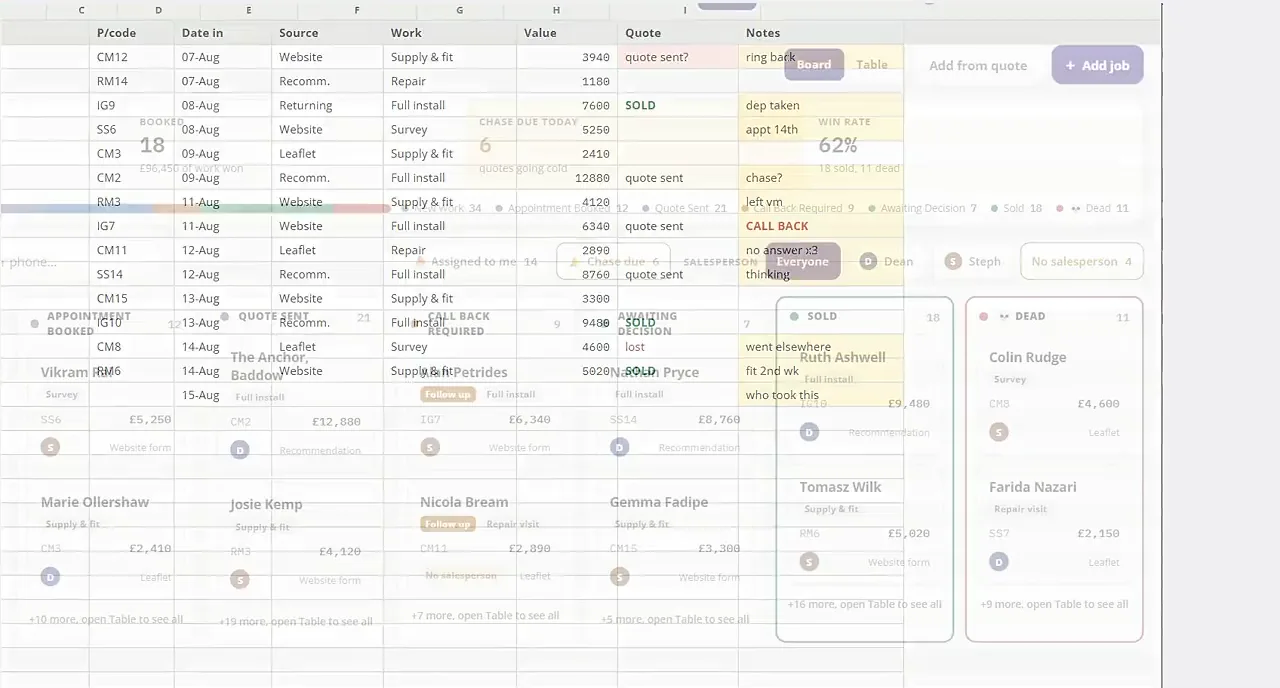Click avatar S on Josie Kemp card
Screen dimensions: 1280x688
pyautogui.click(x=239, y=579)
